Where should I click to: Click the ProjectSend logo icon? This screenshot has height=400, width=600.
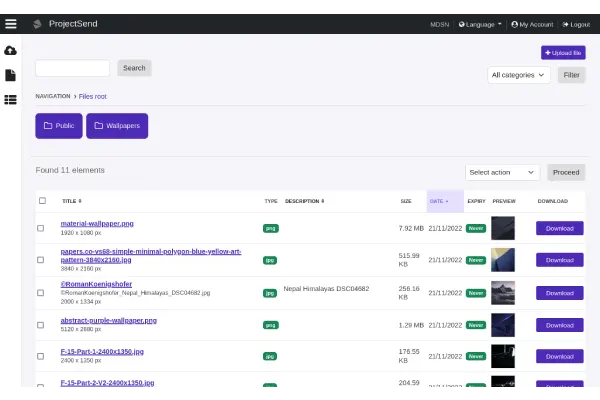click(x=37, y=24)
